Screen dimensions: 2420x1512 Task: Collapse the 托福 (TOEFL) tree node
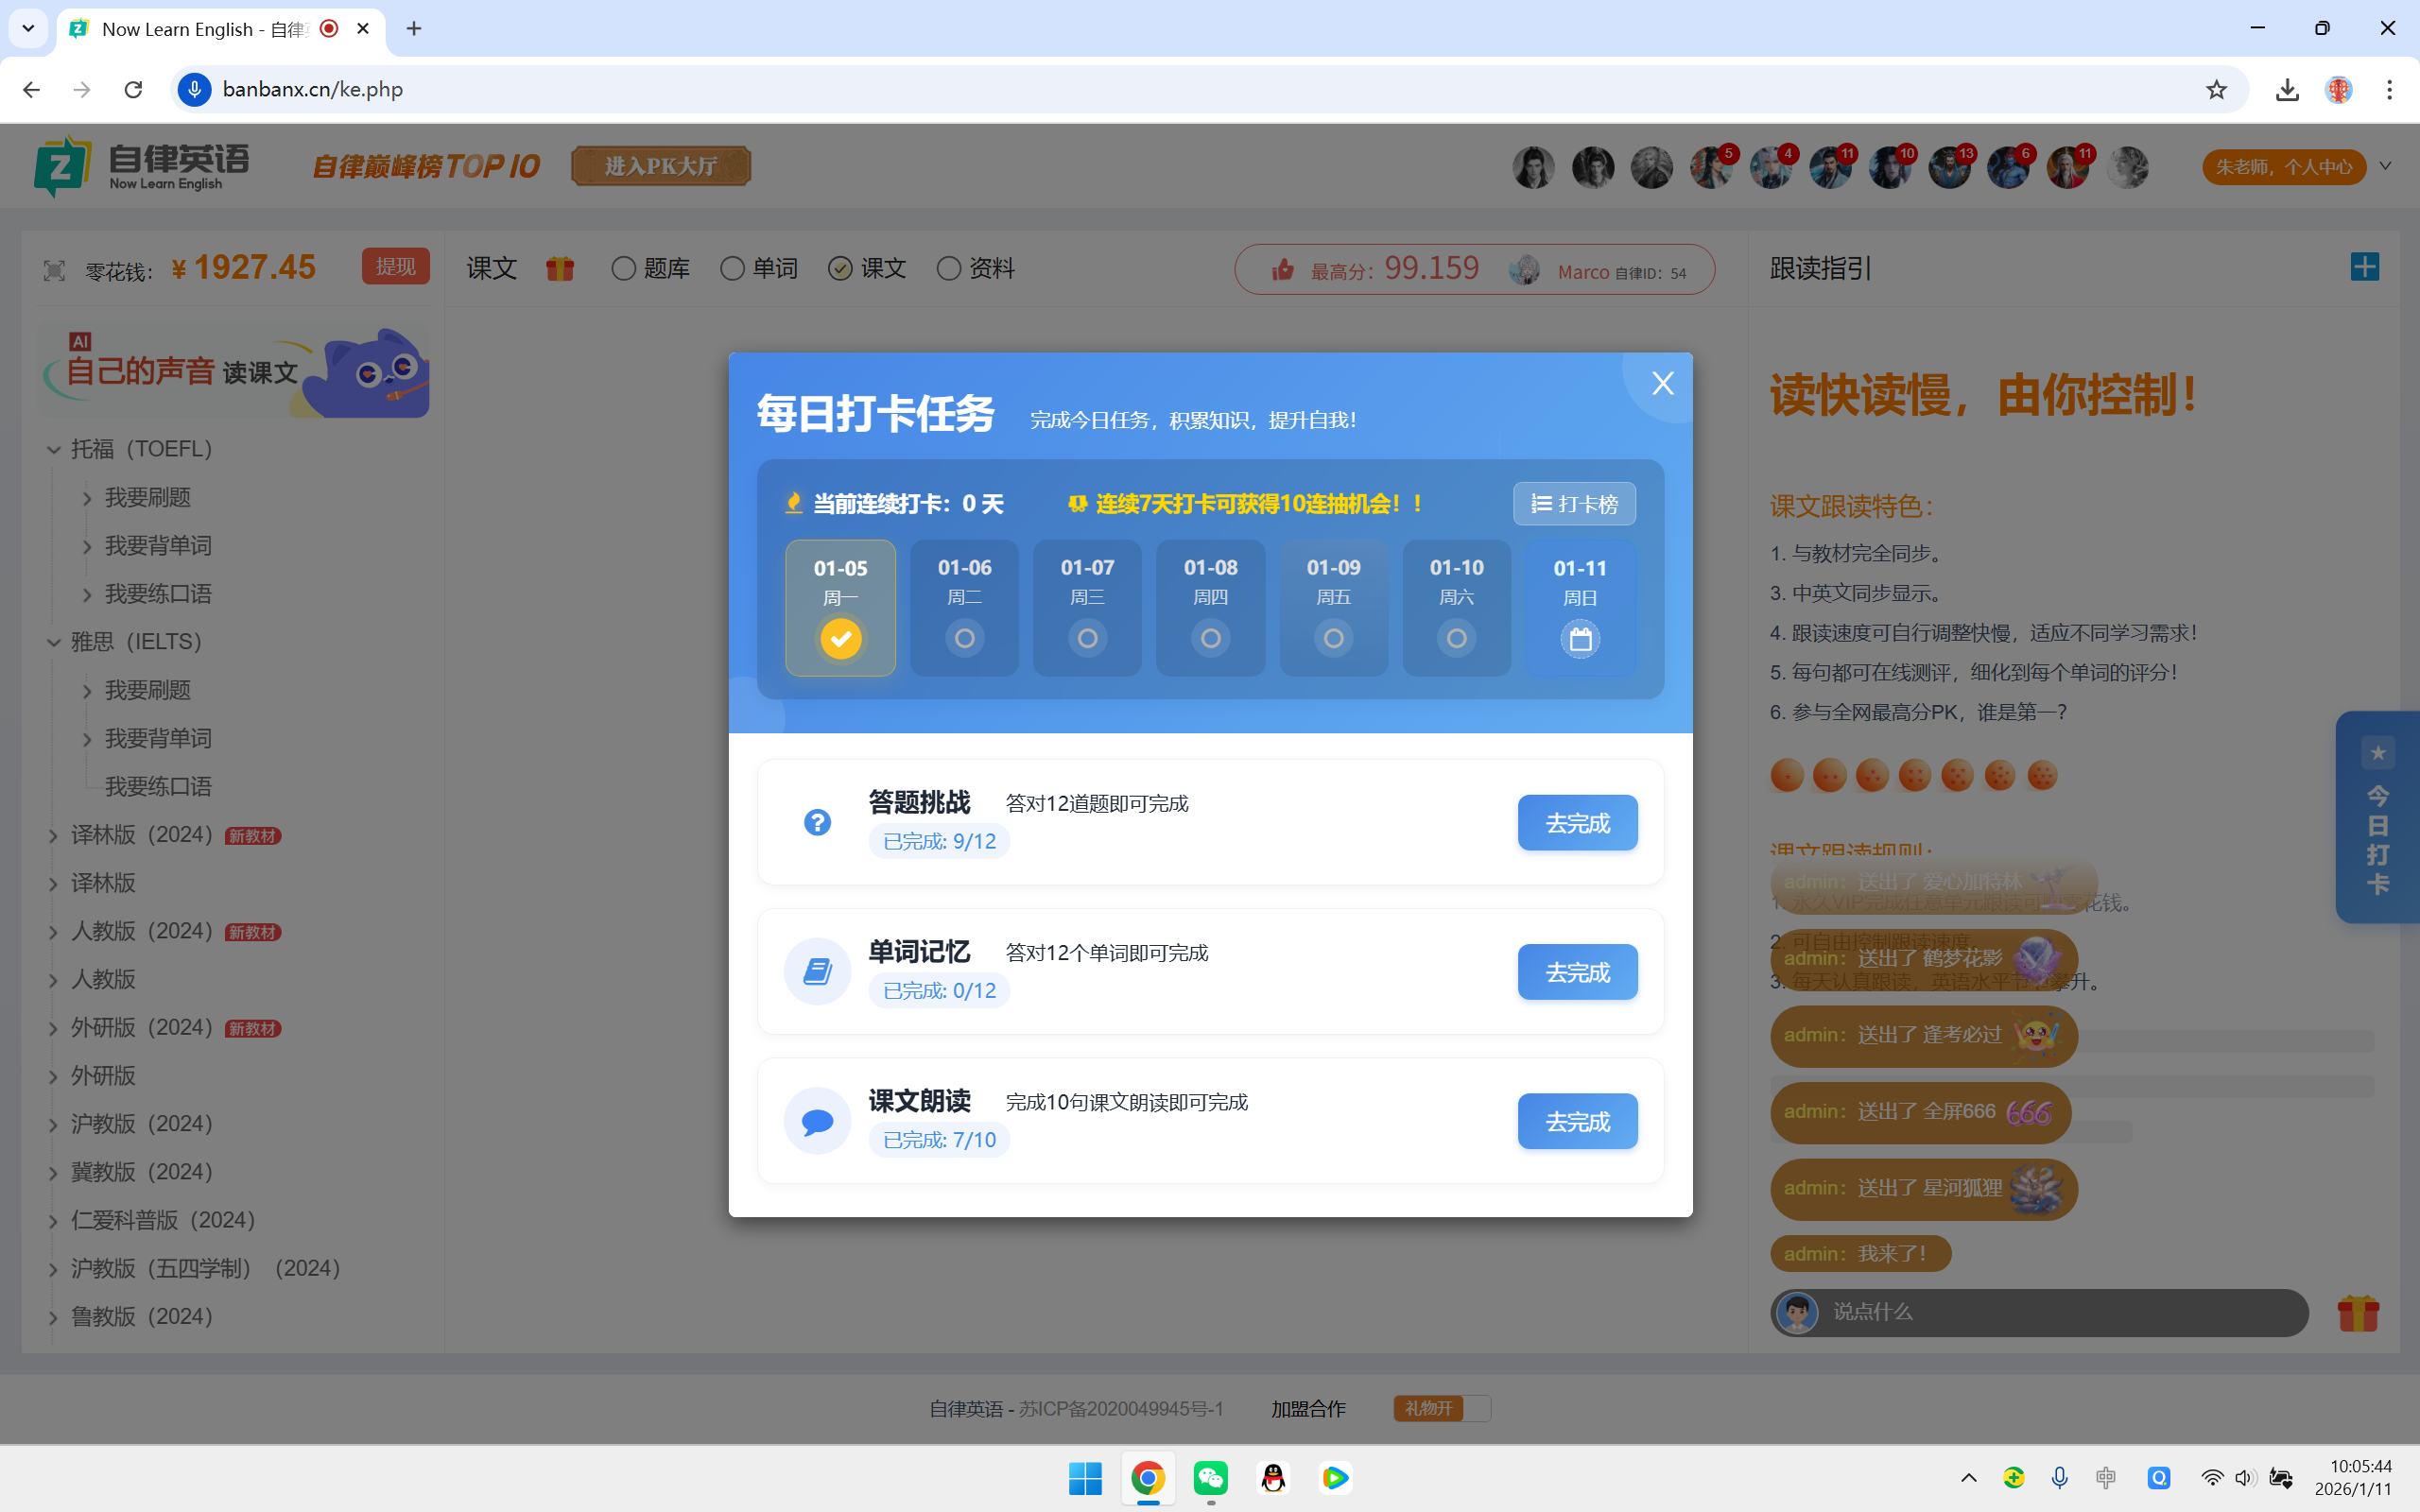coord(54,450)
